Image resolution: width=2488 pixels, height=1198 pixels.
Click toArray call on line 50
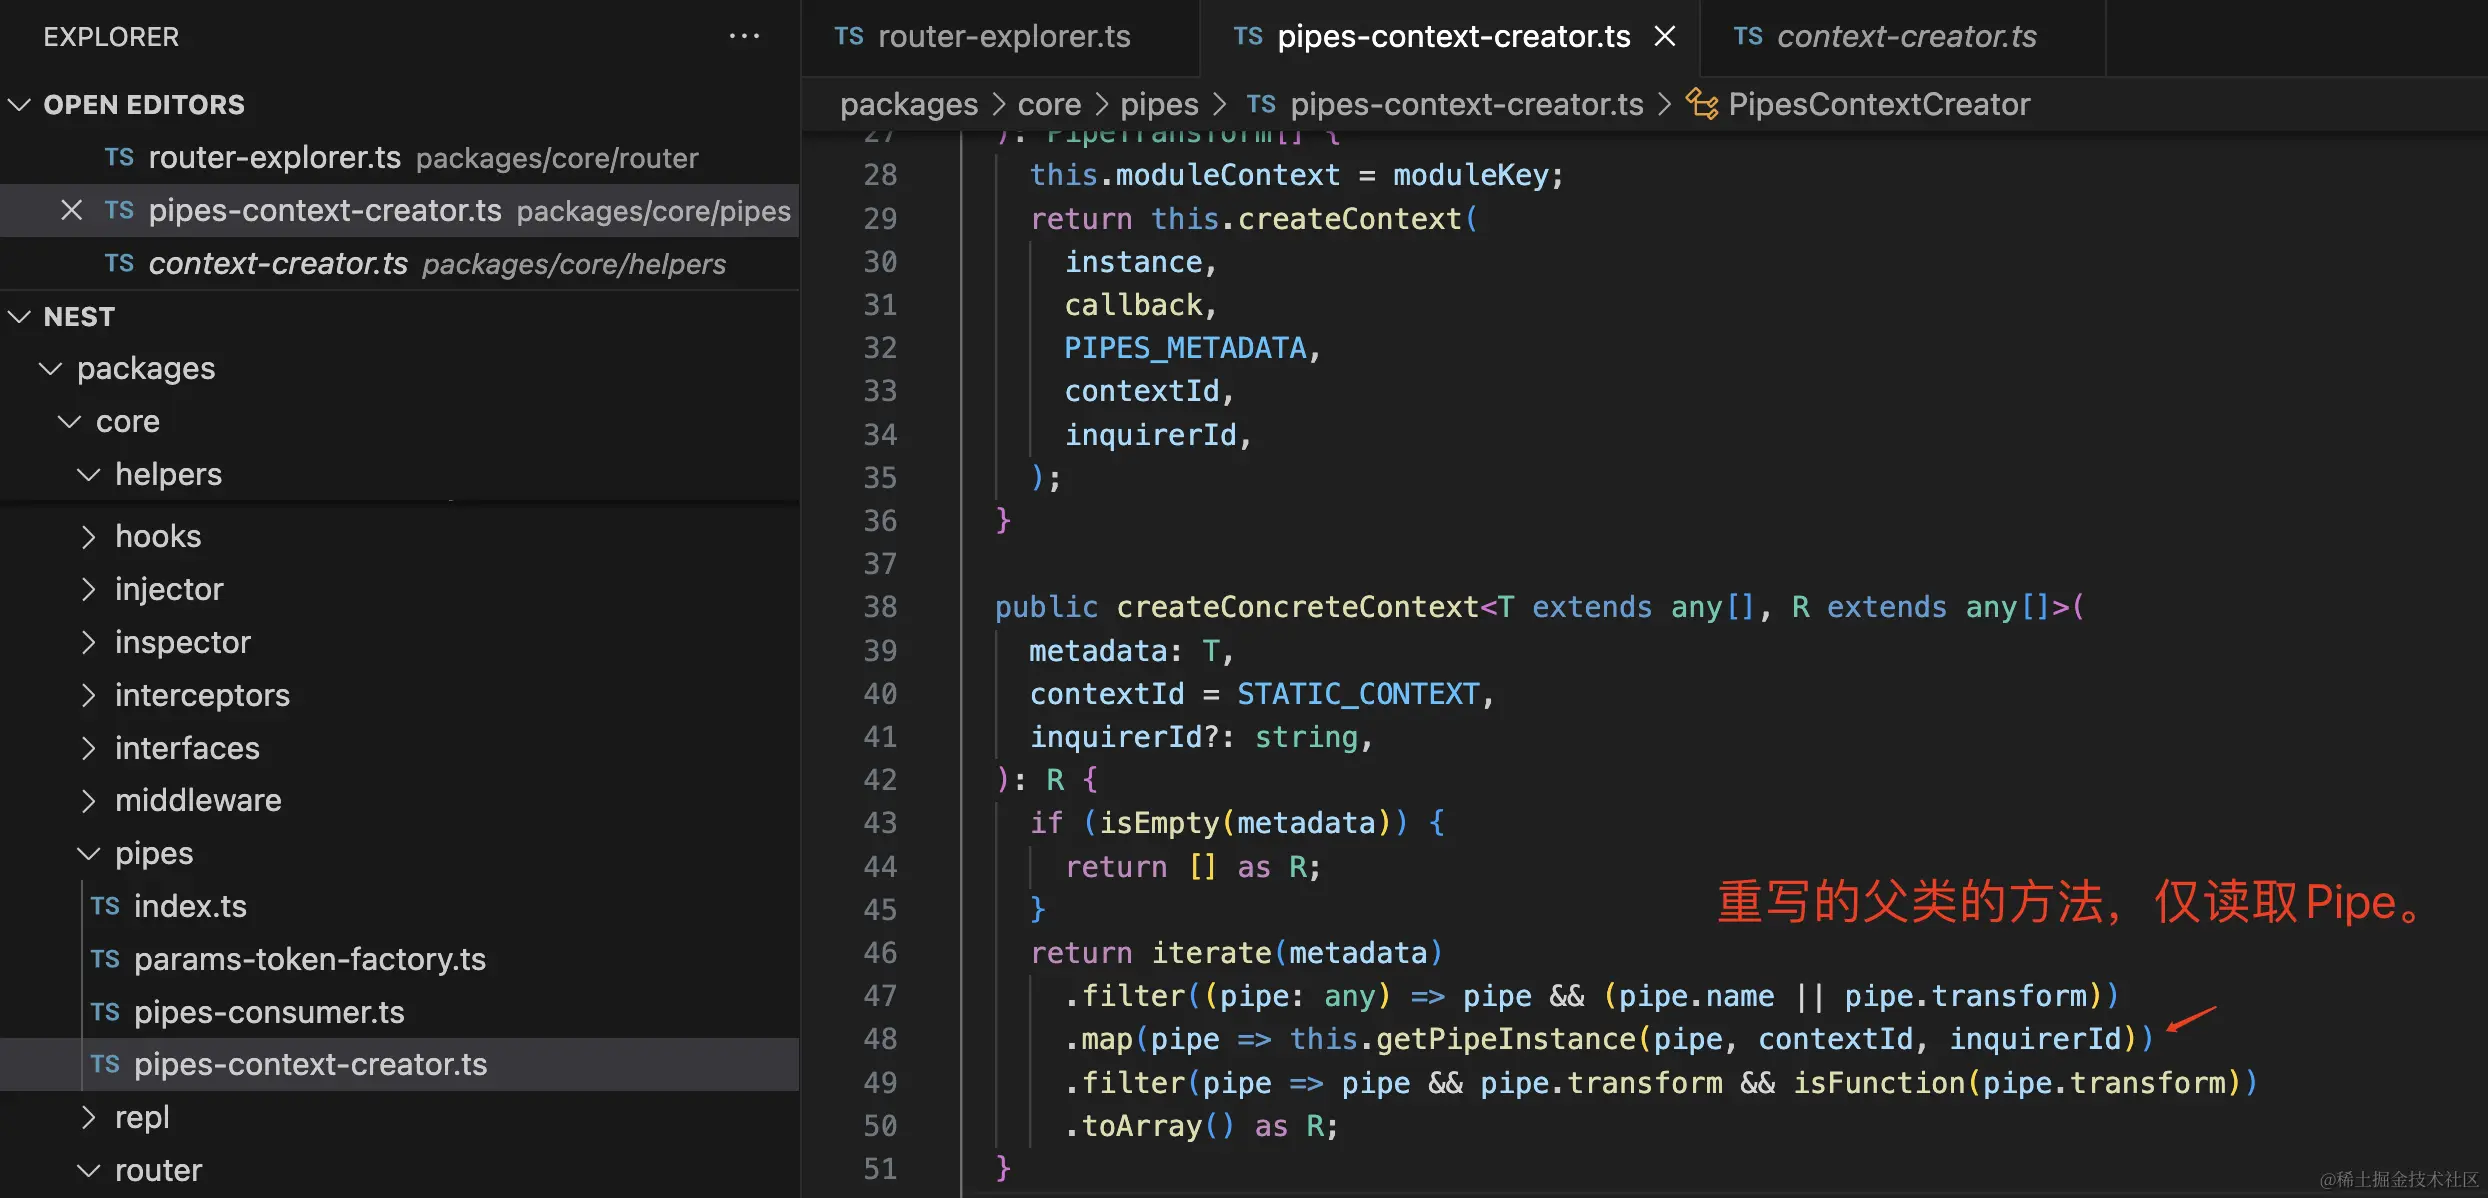1142,1127
